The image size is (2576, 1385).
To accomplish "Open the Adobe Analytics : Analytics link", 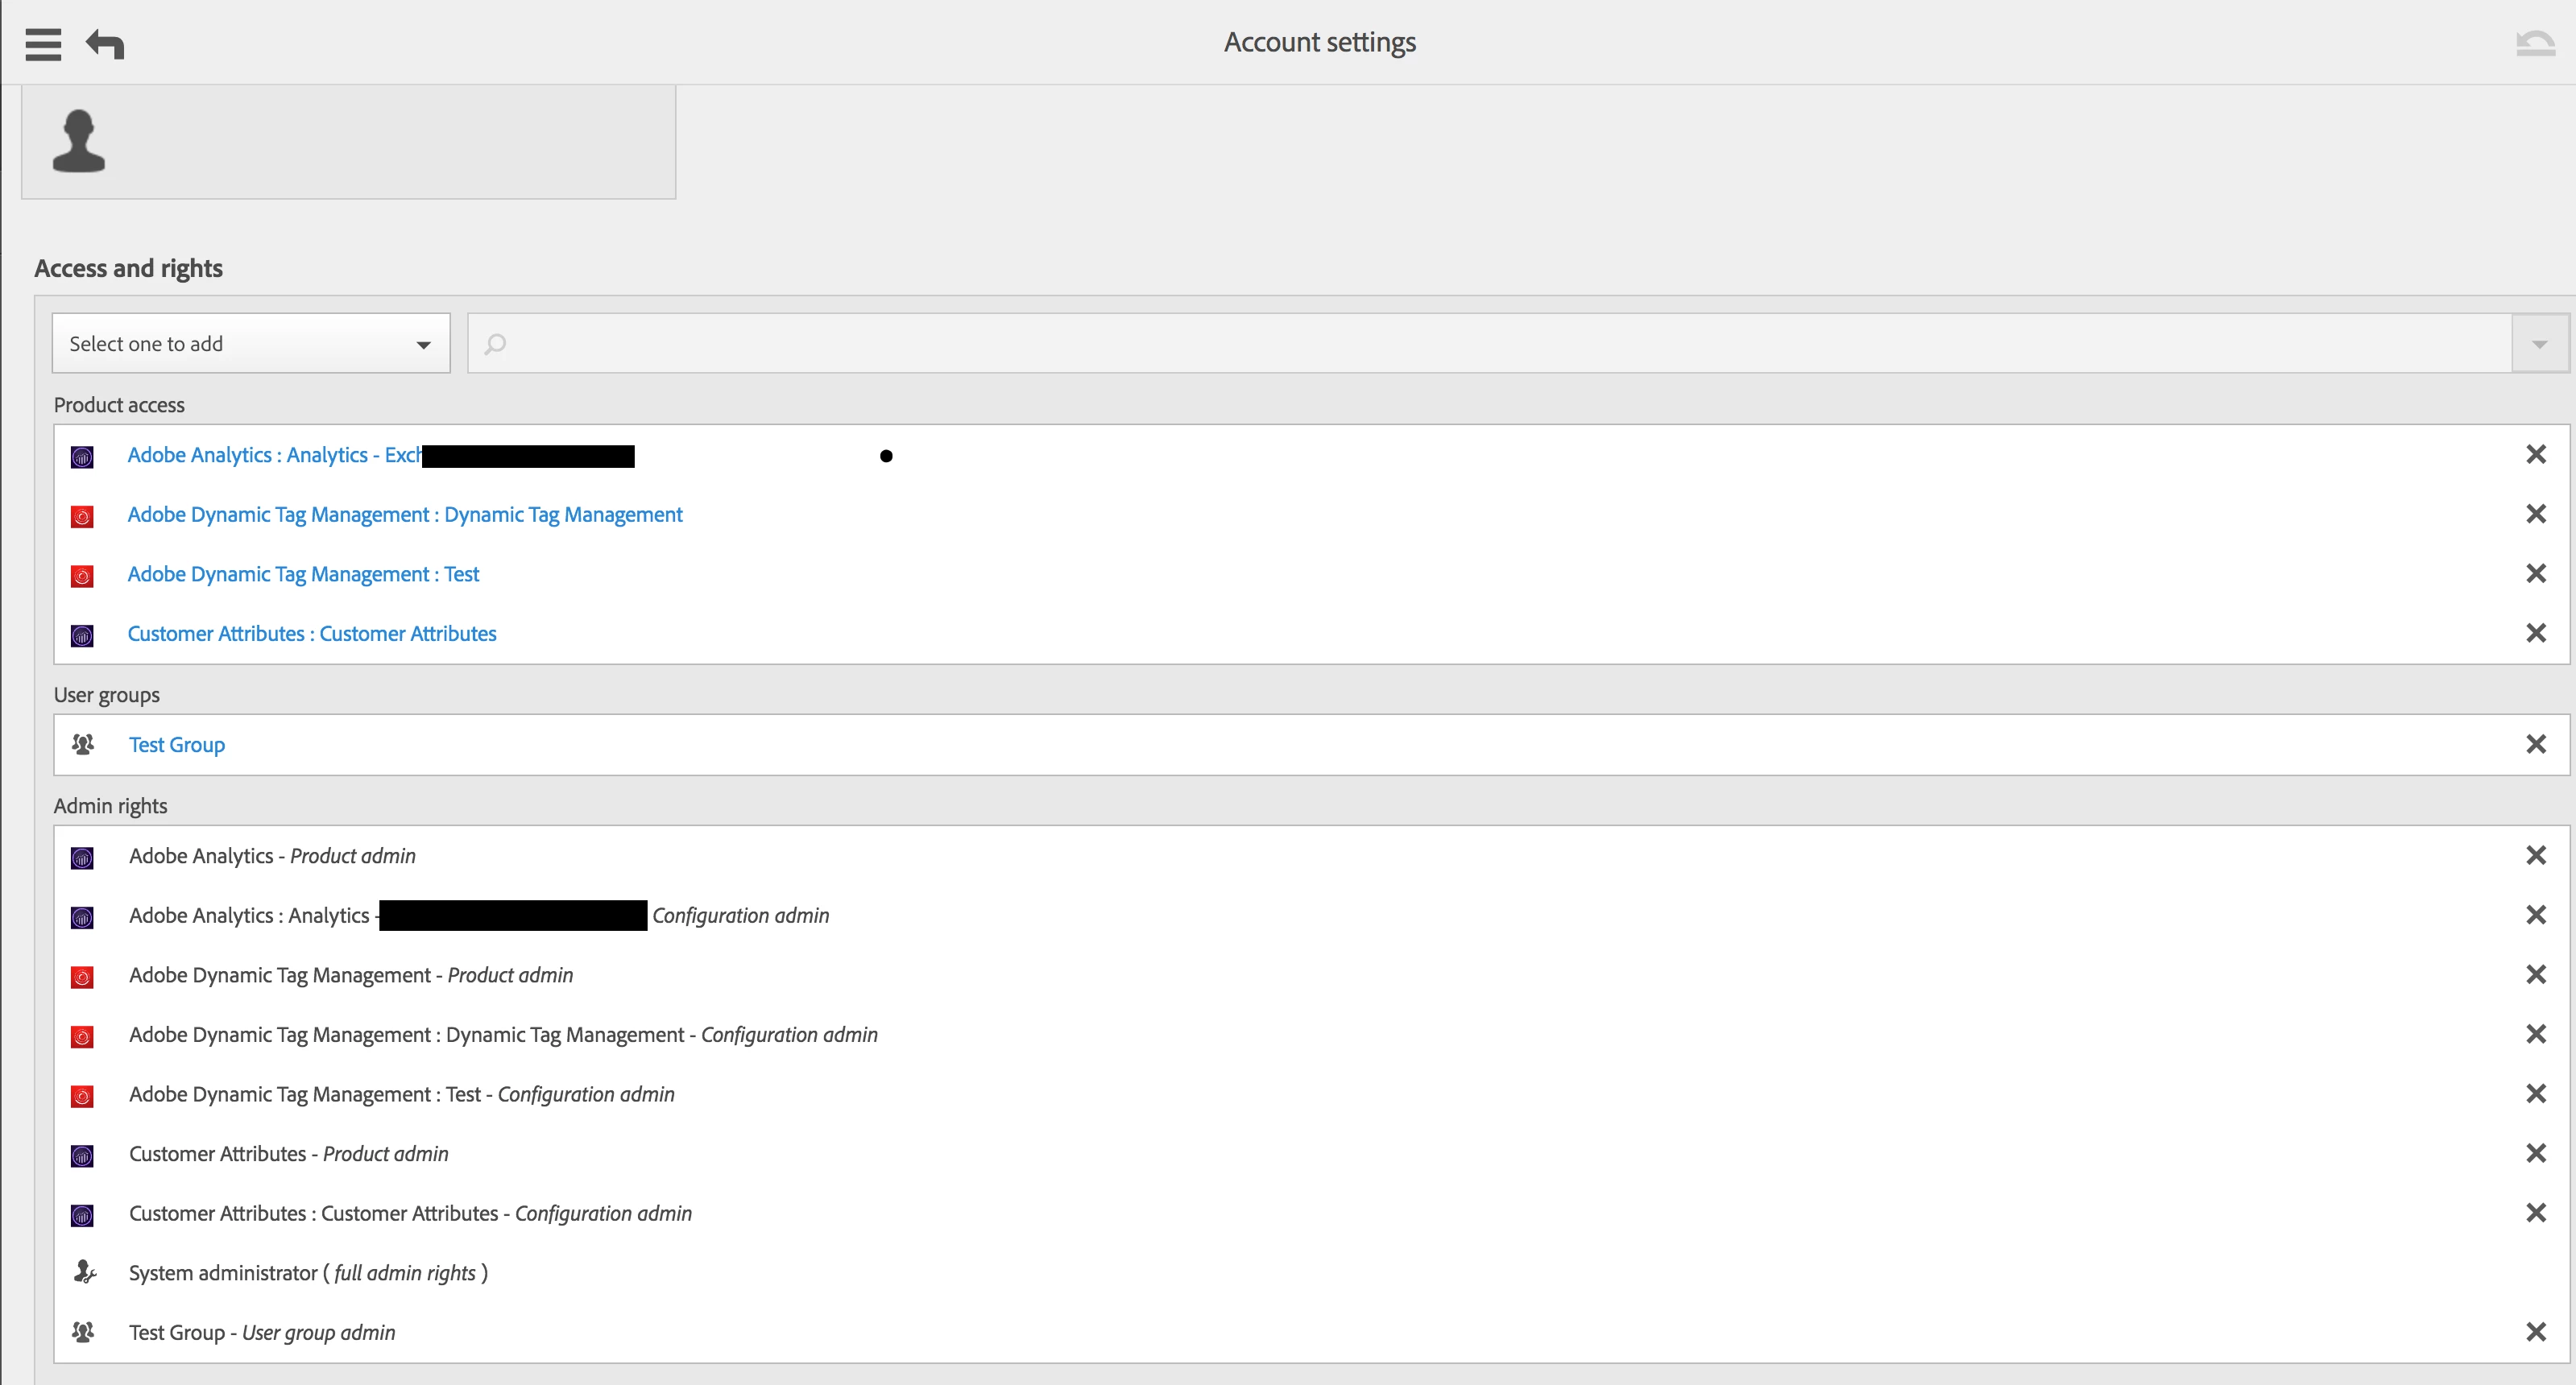I will pyautogui.click(x=274, y=455).
